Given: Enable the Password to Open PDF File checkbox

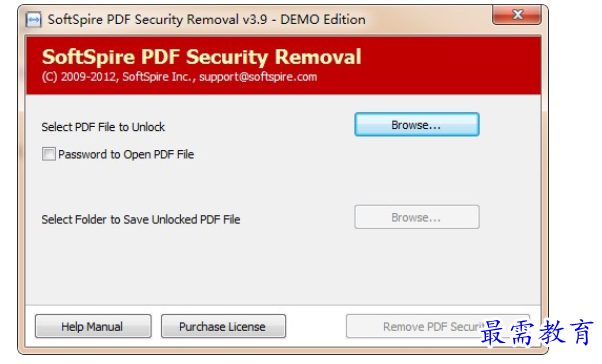Looking at the screenshot, I should click(49, 154).
